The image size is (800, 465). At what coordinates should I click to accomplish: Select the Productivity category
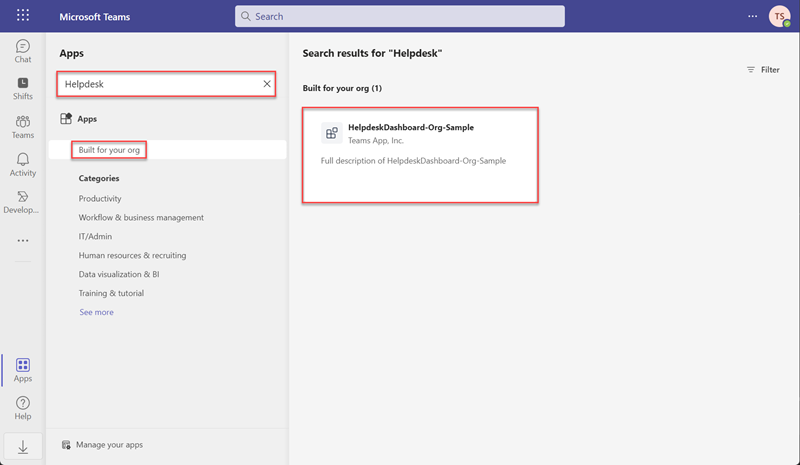coord(100,198)
